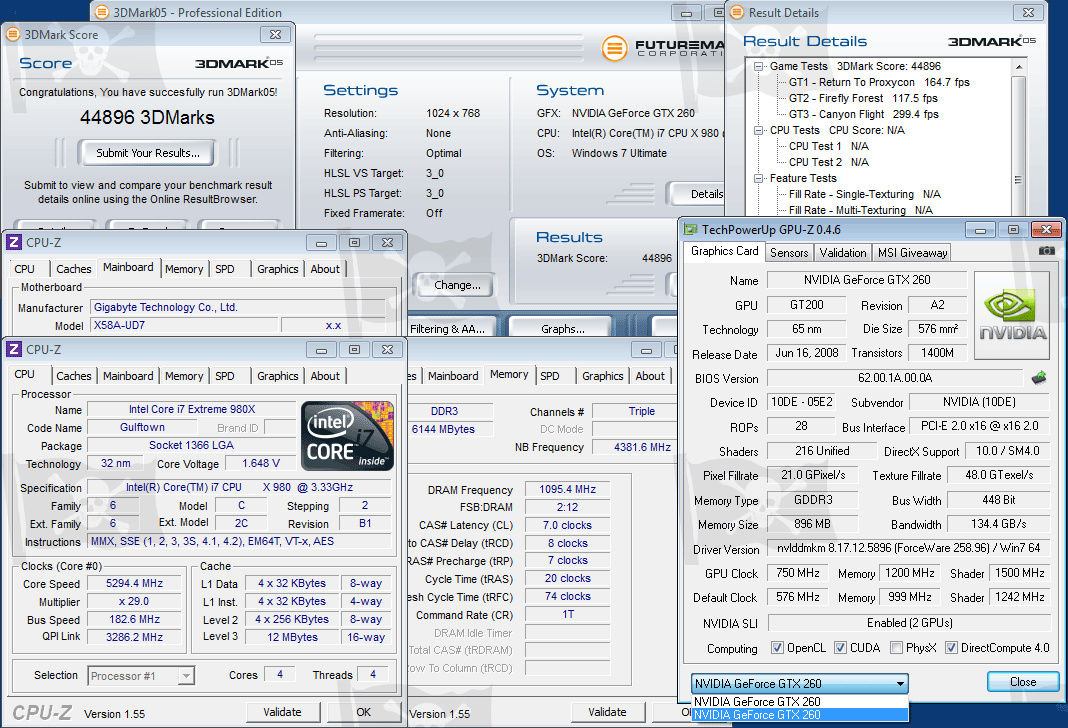Click Submit Your Results button
Viewport: 1068px width, 728px height.
[148, 153]
